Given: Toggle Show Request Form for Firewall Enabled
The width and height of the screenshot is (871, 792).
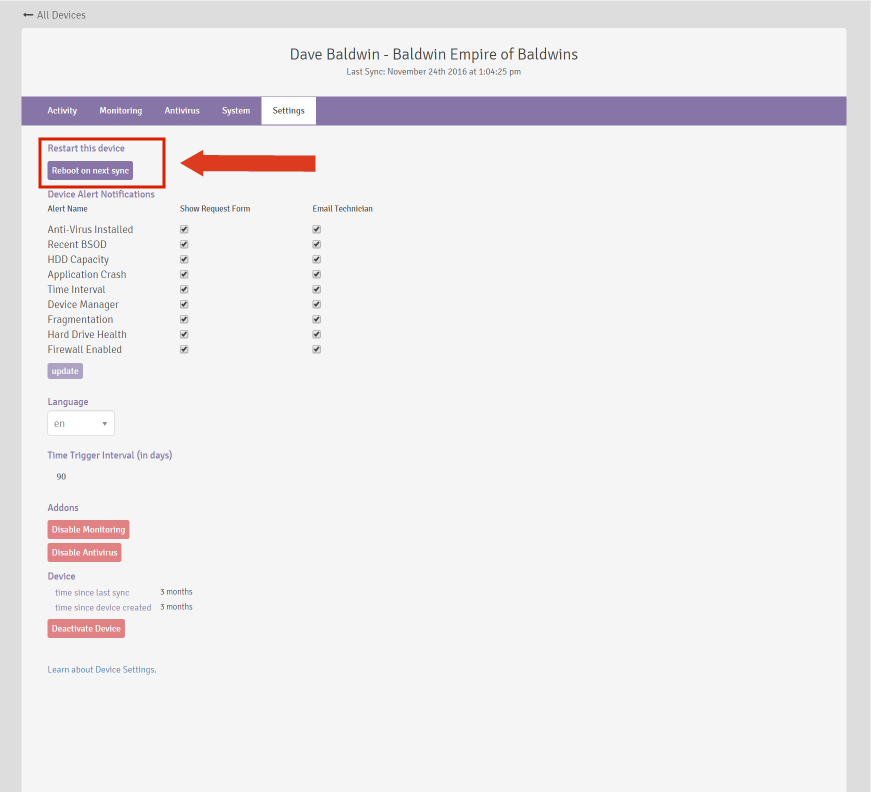Looking at the screenshot, I should click(184, 349).
